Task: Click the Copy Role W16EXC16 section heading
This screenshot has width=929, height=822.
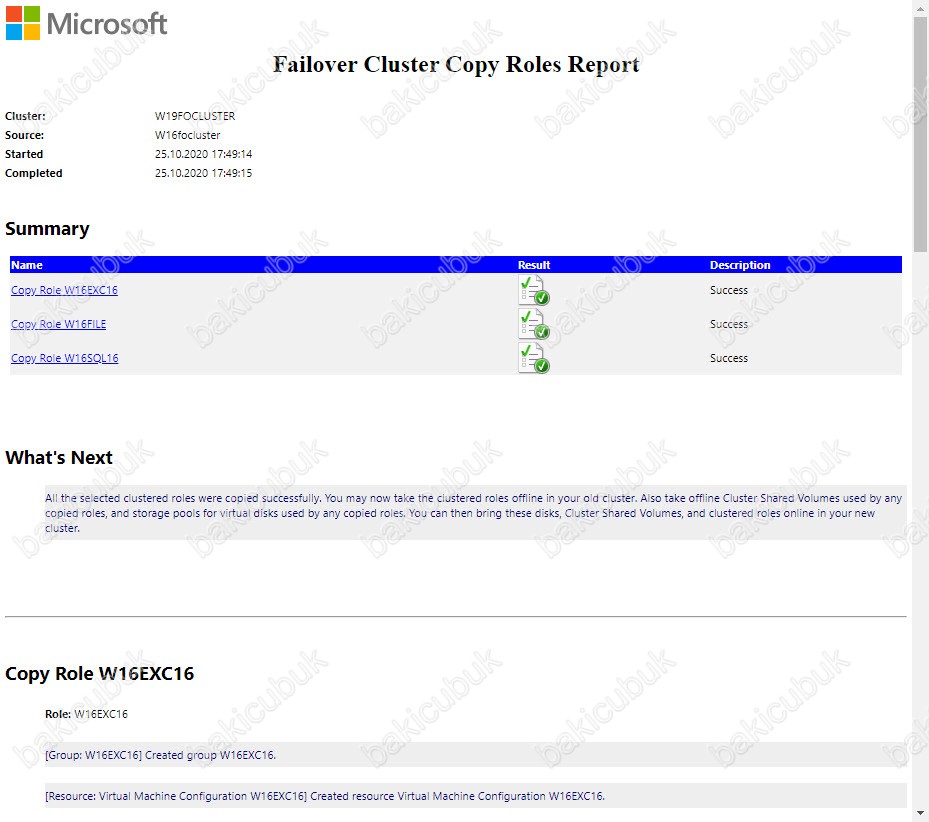Action: tap(100, 674)
